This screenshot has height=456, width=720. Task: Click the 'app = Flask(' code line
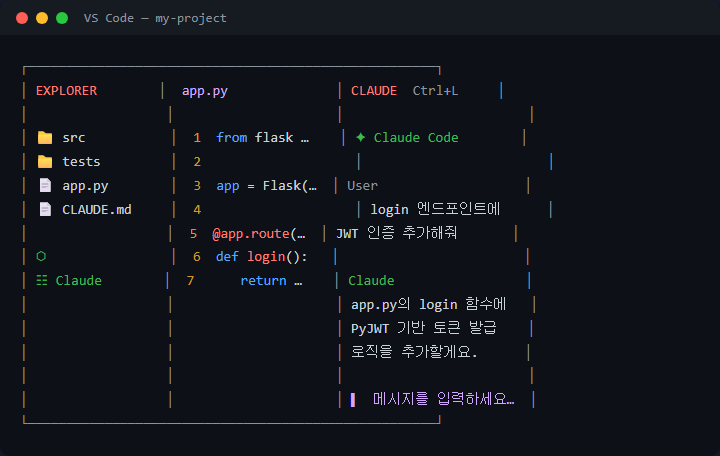(266, 186)
